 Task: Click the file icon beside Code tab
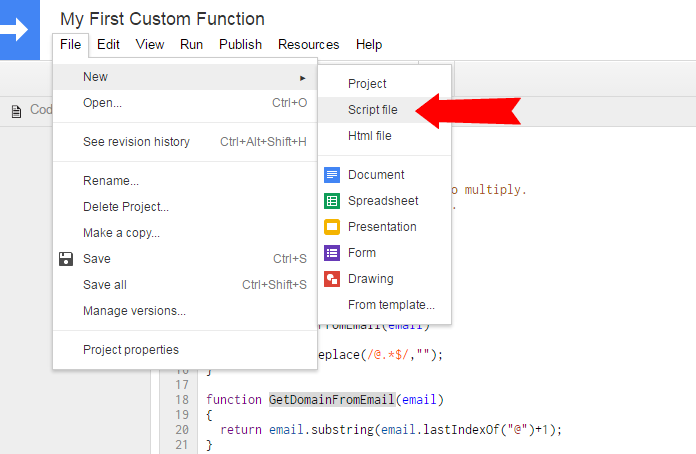tap(16, 111)
